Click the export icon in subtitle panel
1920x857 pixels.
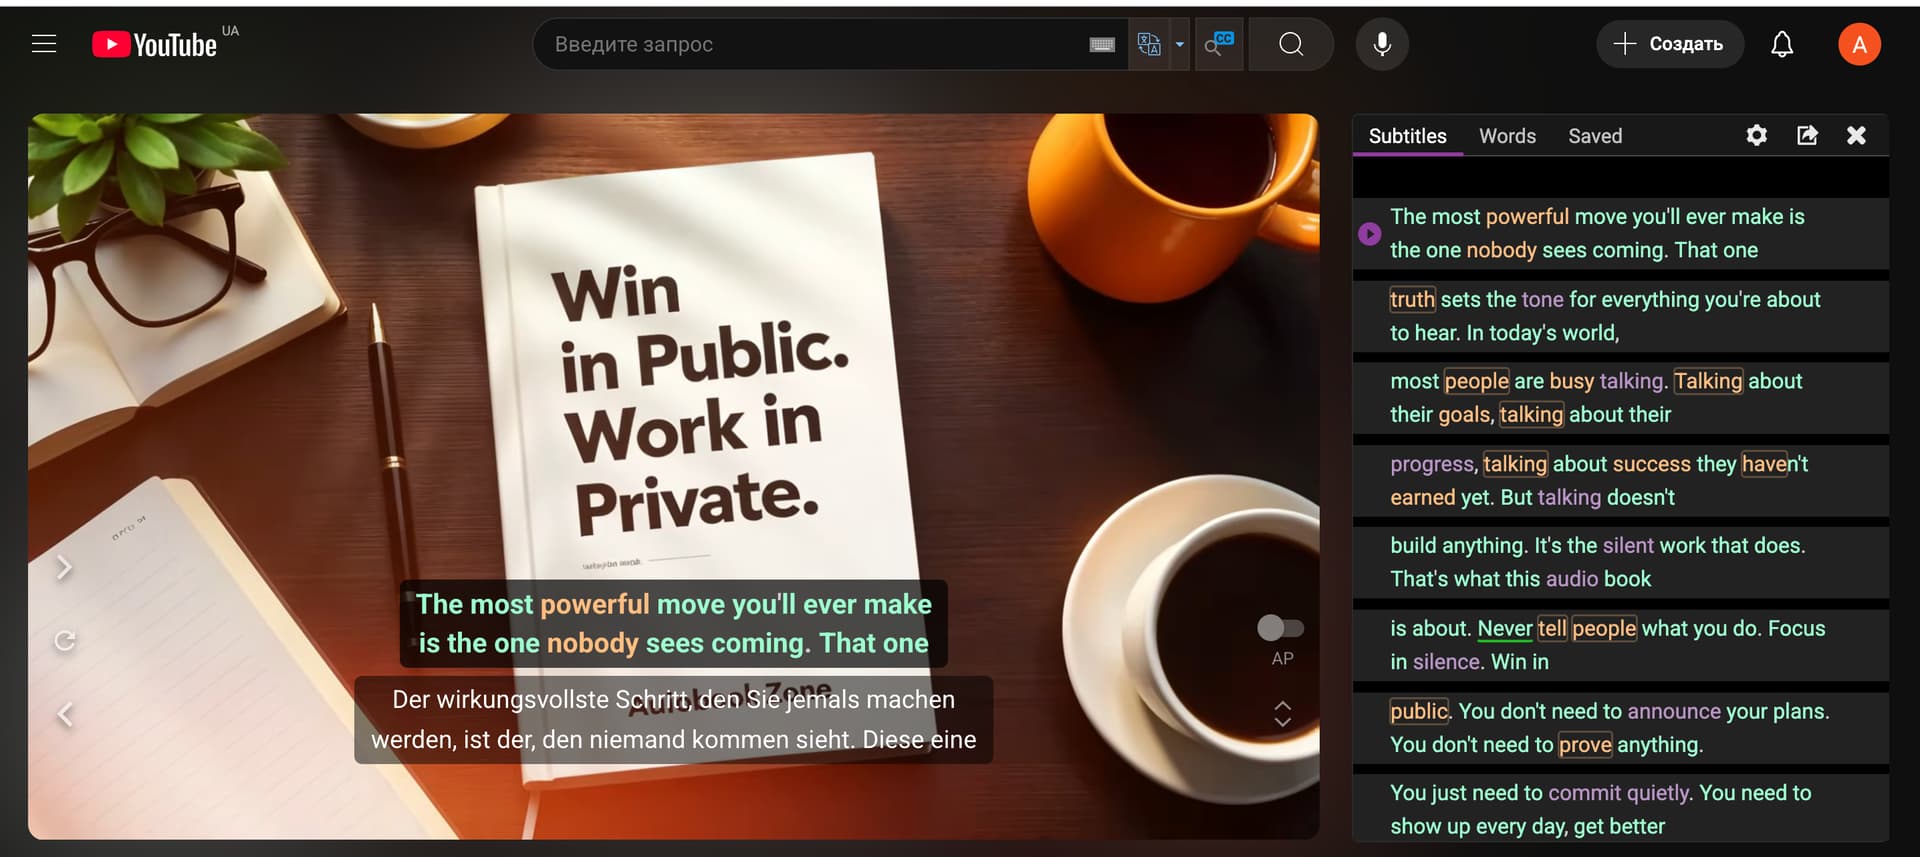coord(1807,135)
